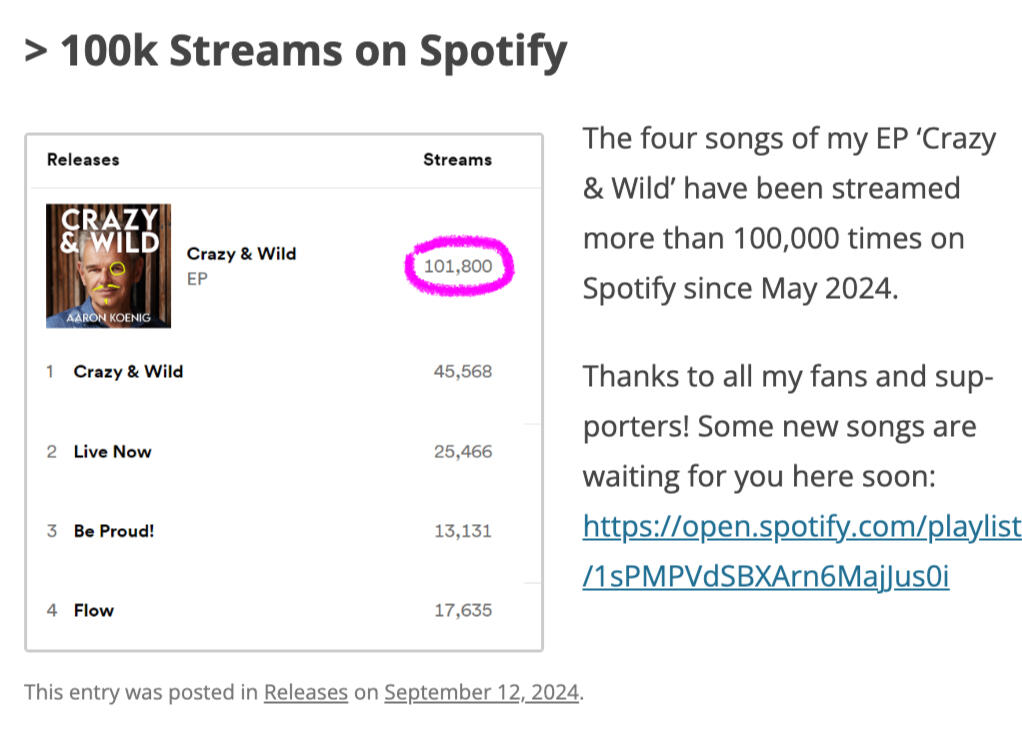
Task: Click the 17,635 stream count
Action: pyautogui.click(x=462, y=610)
